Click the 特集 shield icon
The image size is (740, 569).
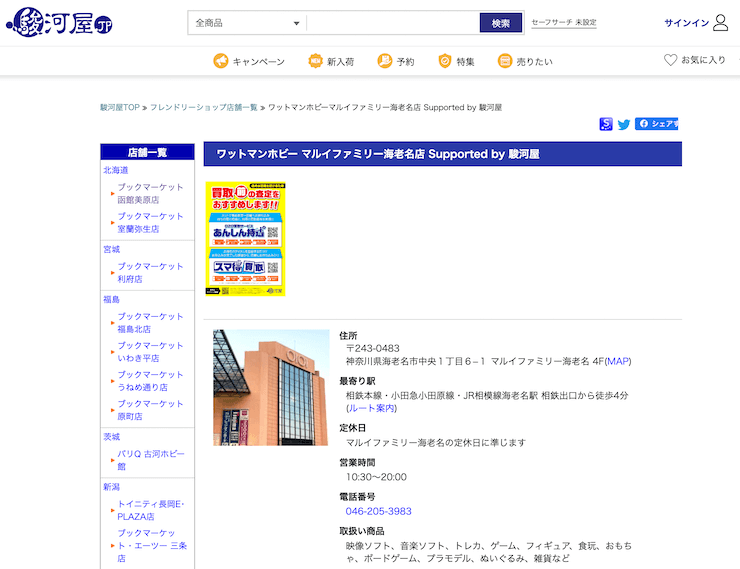point(445,61)
